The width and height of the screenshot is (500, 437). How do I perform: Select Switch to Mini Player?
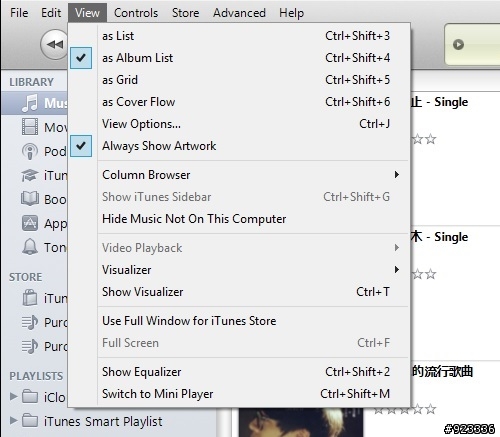(x=246, y=394)
